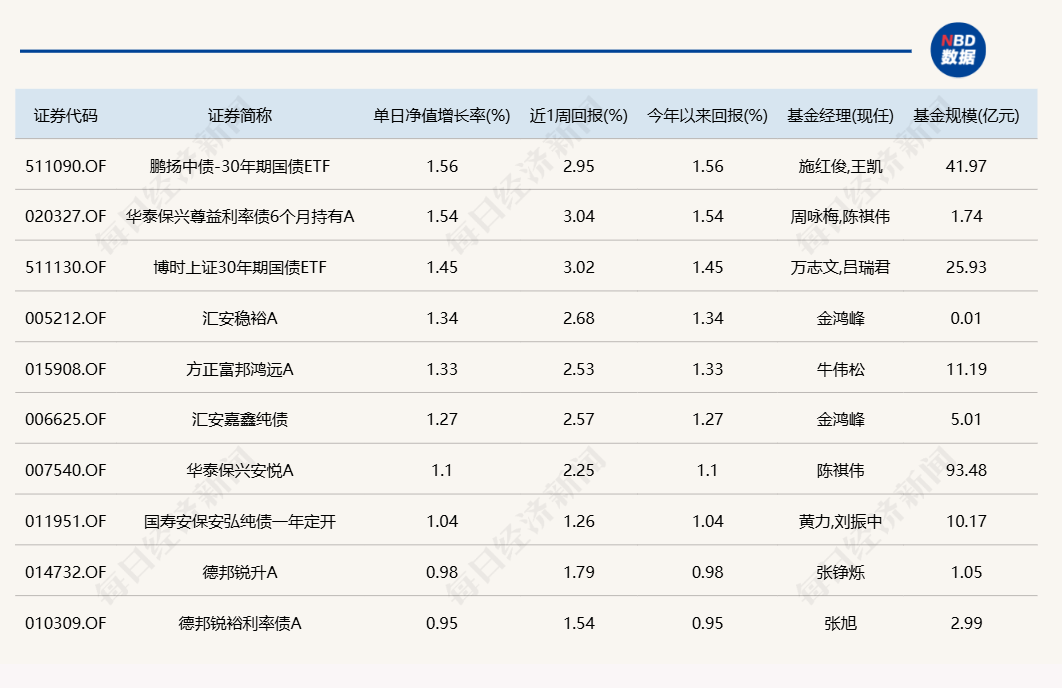Screen dimensions: 1062x688
Task: Select weekly return value 2.25
Action: 578,470
